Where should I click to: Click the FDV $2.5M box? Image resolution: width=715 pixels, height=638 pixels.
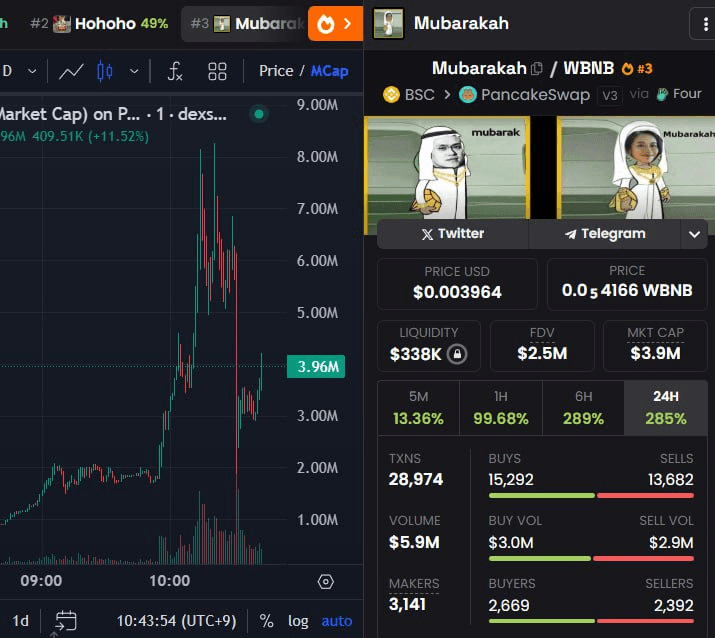(x=542, y=346)
